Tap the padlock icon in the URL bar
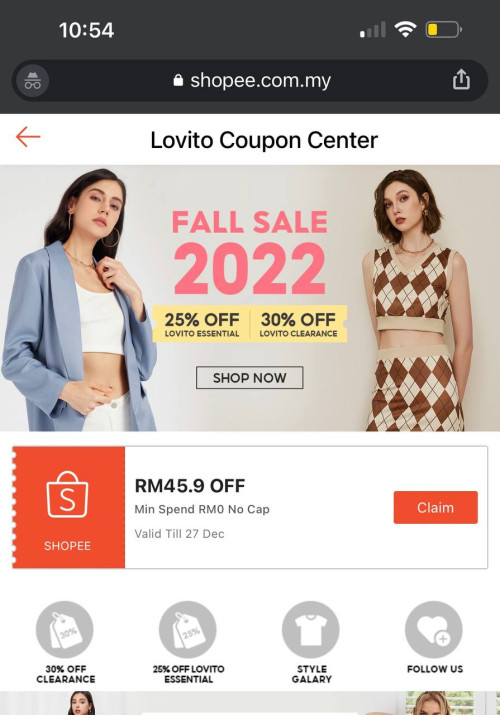The height and width of the screenshot is (715, 500). (x=178, y=80)
